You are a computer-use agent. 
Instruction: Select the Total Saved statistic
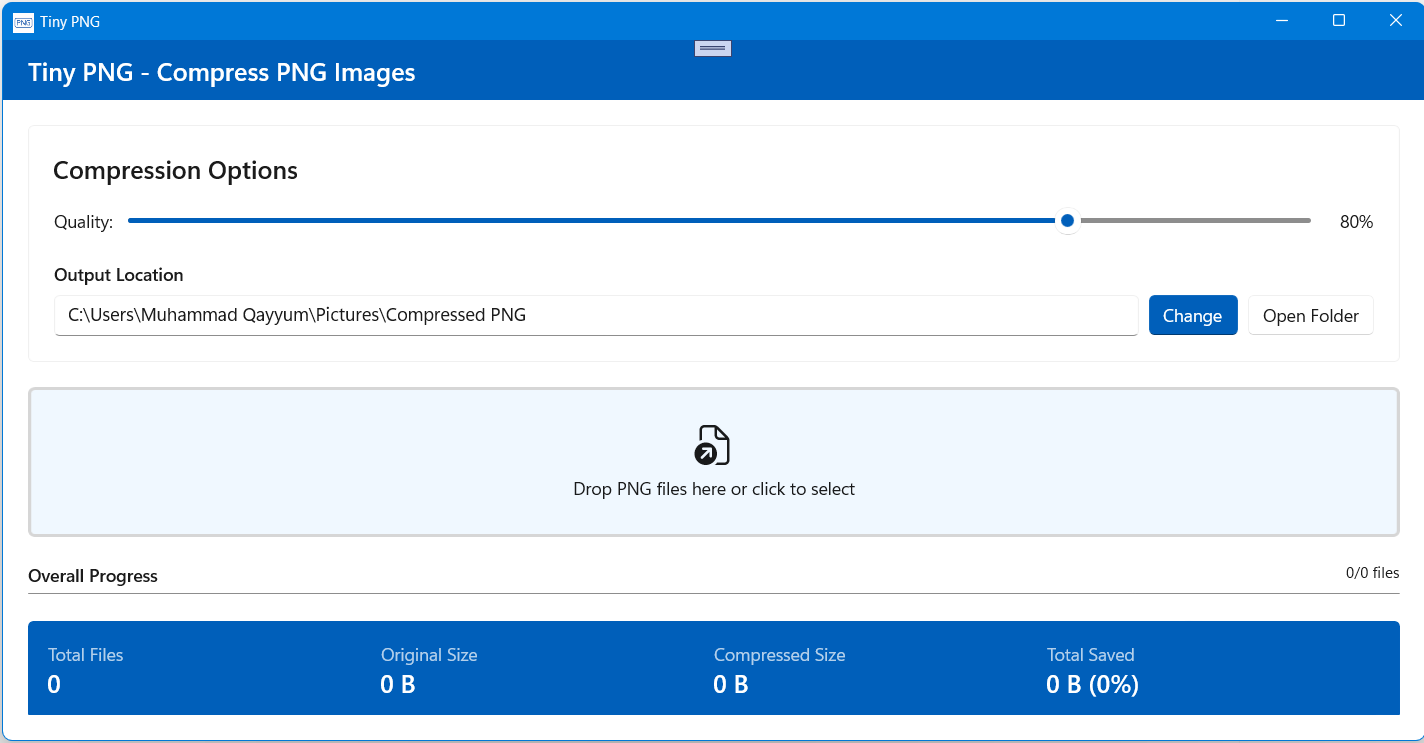point(1092,670)
